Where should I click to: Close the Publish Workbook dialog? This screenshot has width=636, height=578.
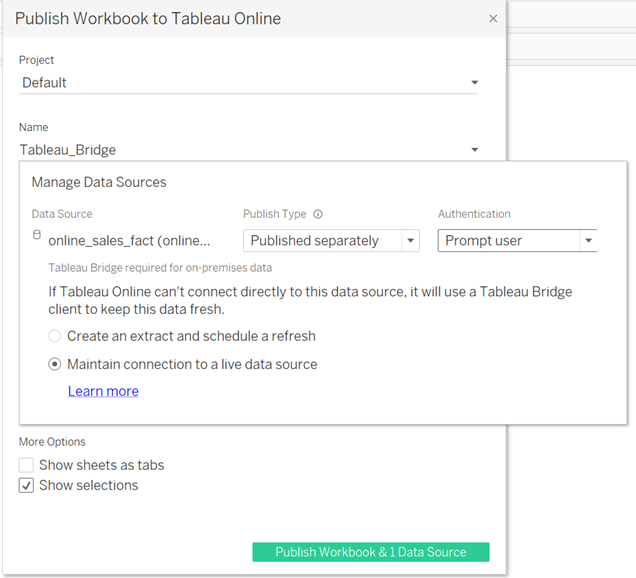(x=492, y=18)
